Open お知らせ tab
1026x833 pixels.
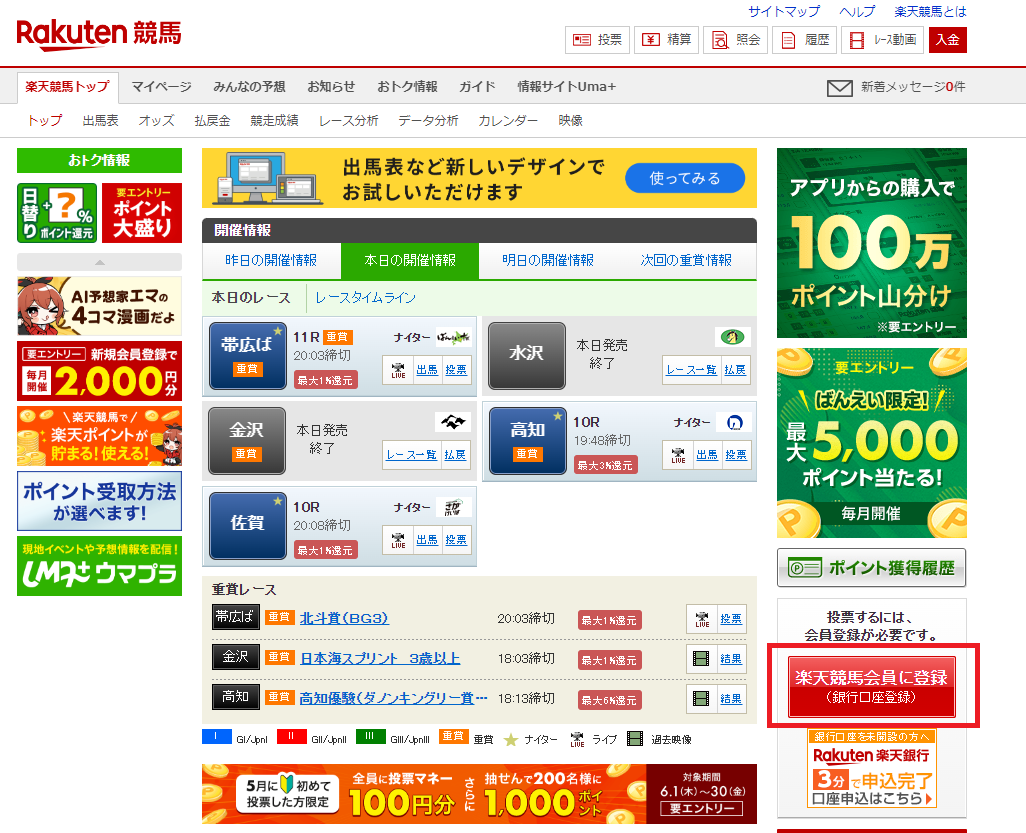[x=331, y=86]
